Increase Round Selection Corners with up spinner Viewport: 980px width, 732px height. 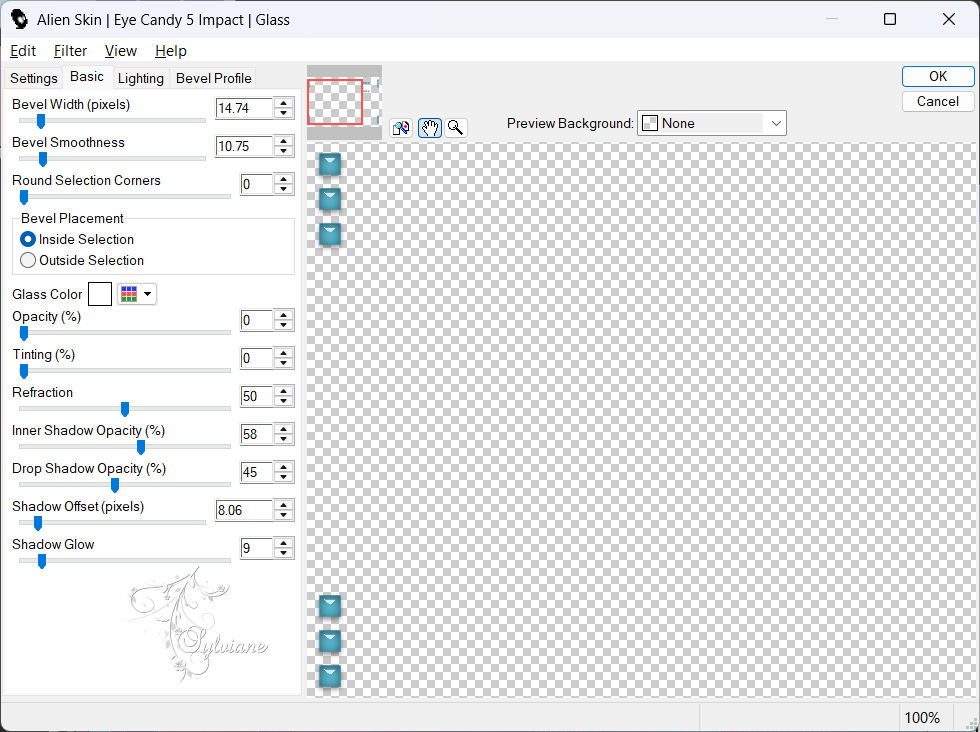284,179
